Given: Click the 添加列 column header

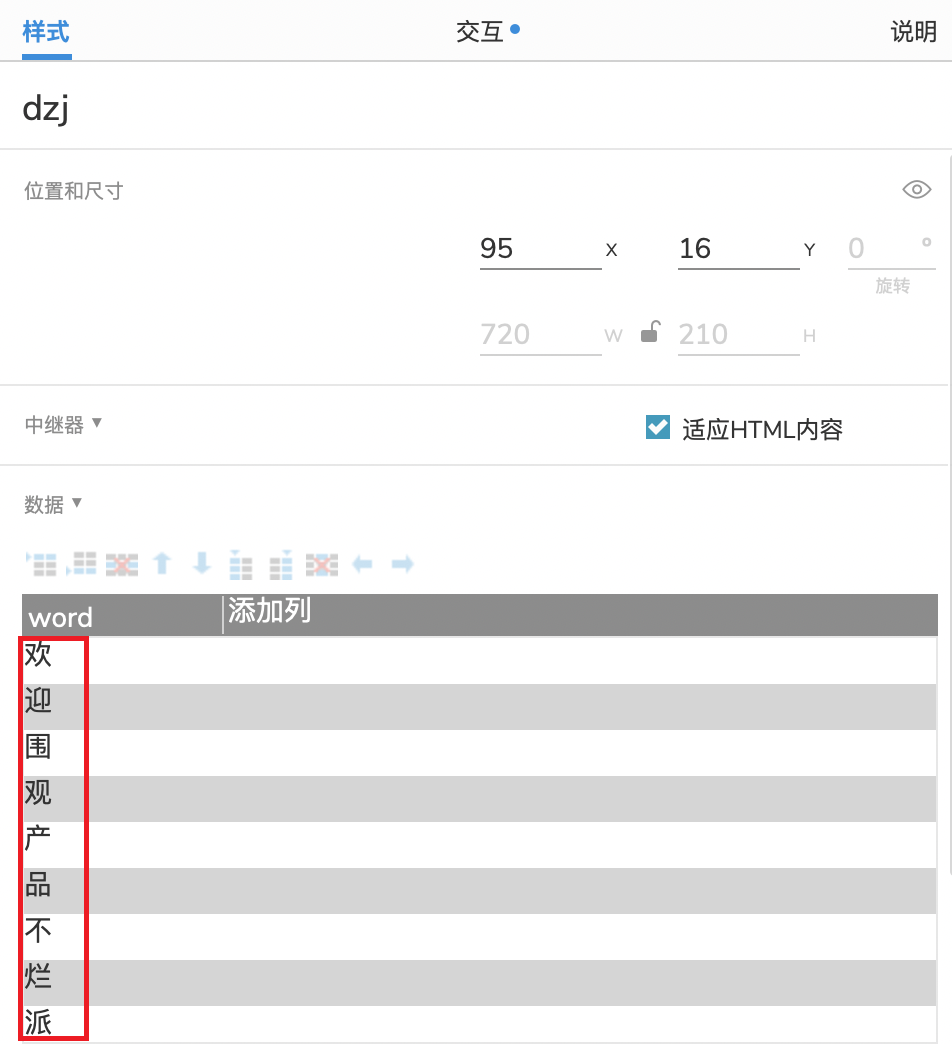Looking at the screenshot, I should pos(270,611).
